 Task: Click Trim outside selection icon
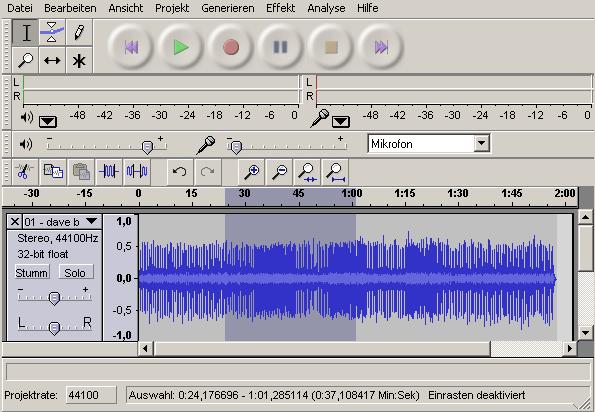coord(109,172)
